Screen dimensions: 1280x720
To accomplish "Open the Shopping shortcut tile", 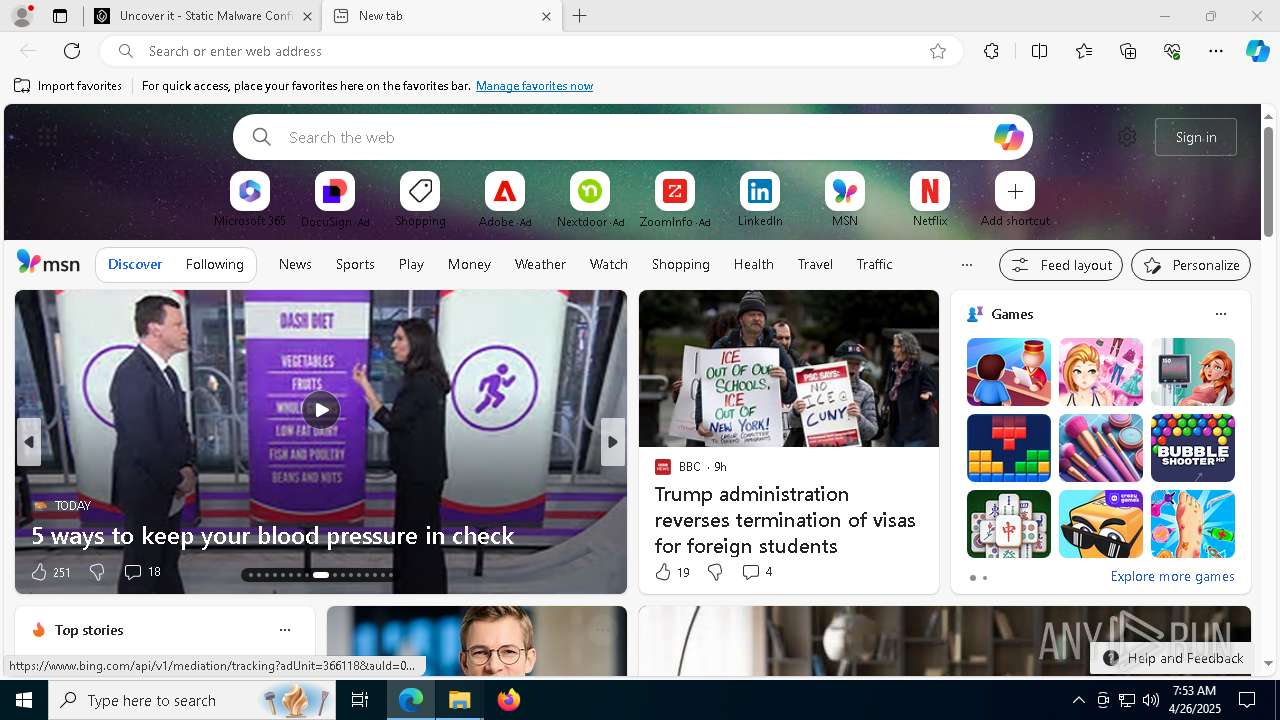I will click(420, 191).
